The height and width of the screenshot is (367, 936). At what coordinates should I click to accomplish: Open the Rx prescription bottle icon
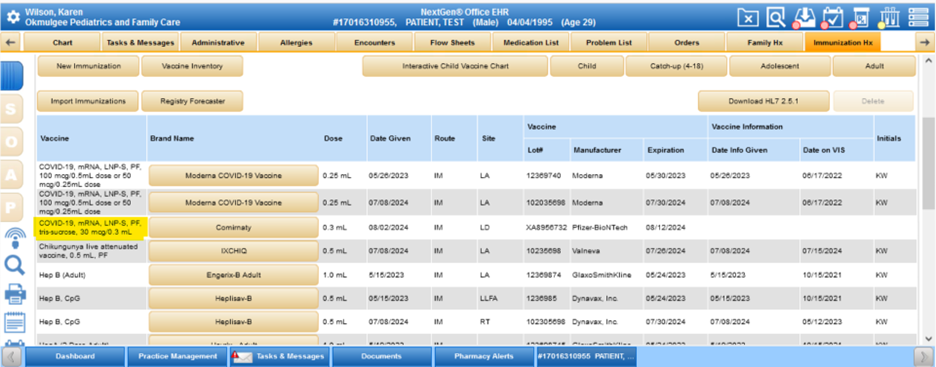pos(861,17)
